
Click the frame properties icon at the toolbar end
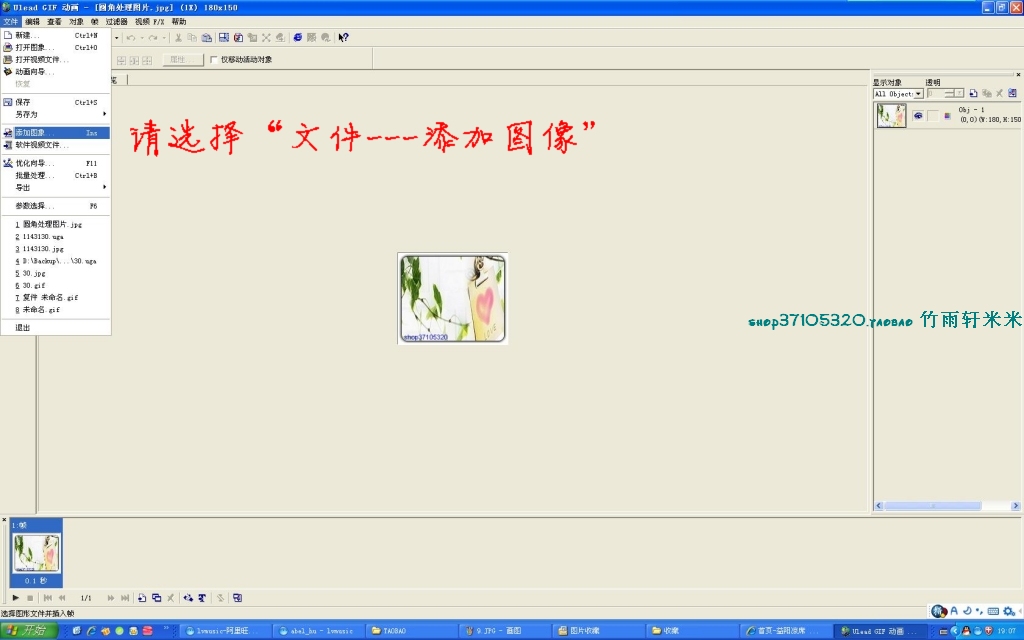point(238,598)
